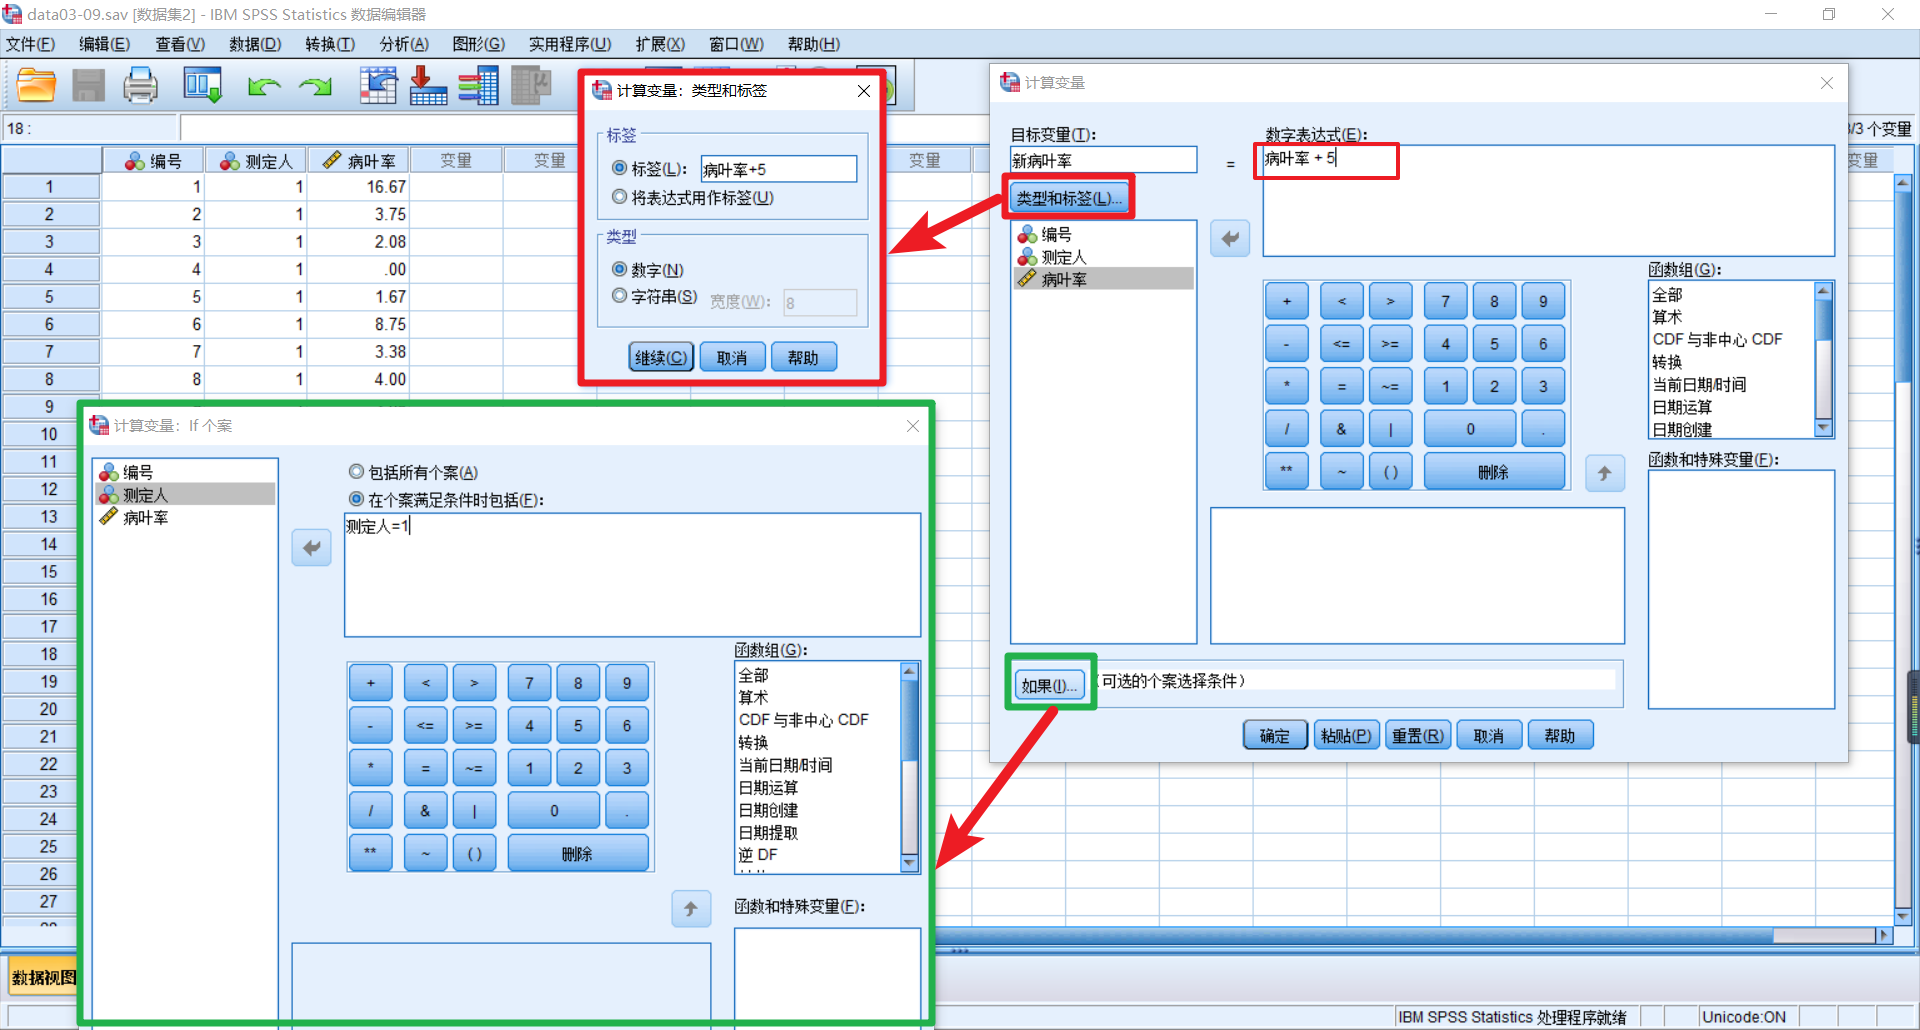
Task: Click the 测定人 column header
Action: (x=256, y=160)
